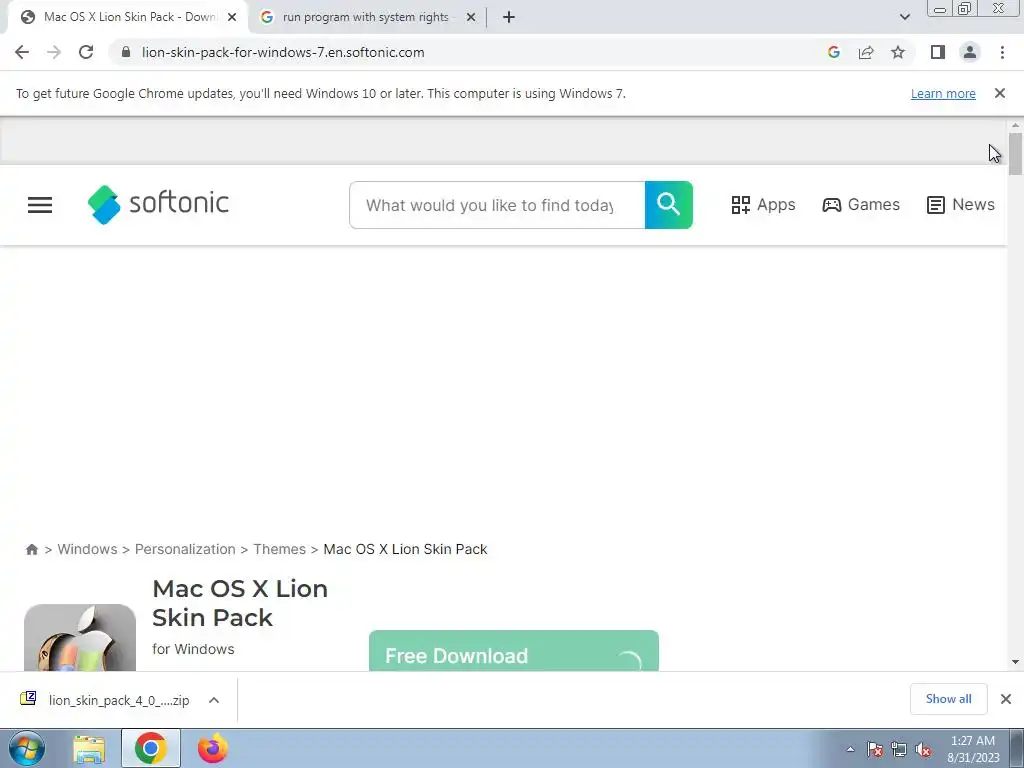Open Action Center flag icon
This screenshot has height=768, width=1024.
875,750
